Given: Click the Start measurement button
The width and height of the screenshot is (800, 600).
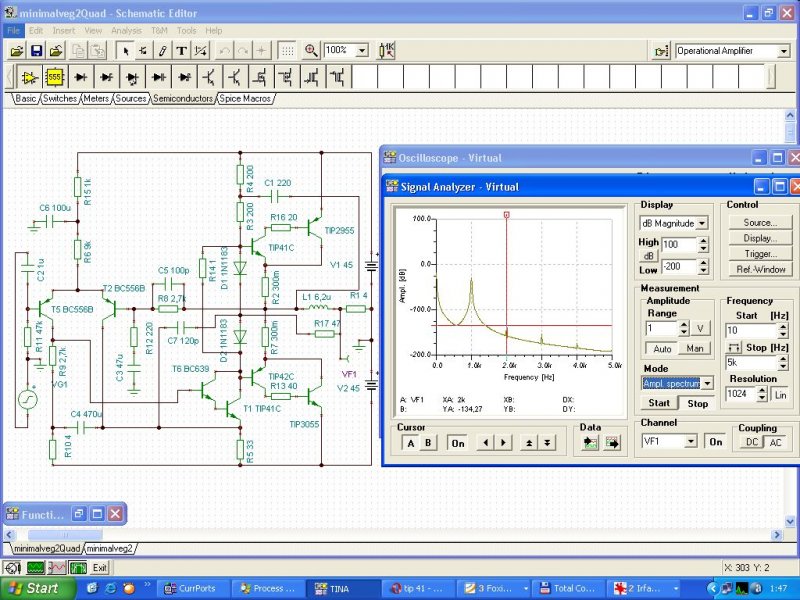Looking at the screenshot, I should pos(659,403).
